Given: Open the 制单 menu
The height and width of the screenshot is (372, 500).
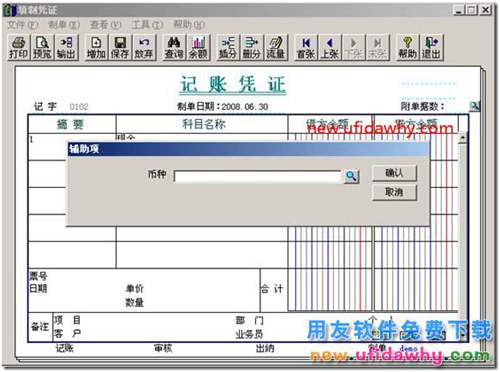Looking at the screenshot, I should (x=64, y=24).
